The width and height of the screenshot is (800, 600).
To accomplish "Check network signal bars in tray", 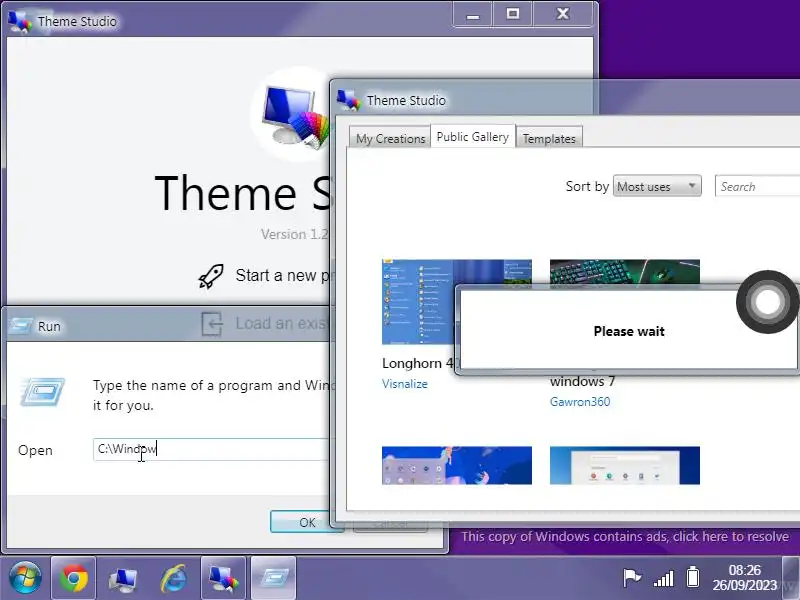I will (x=663, y=579).
